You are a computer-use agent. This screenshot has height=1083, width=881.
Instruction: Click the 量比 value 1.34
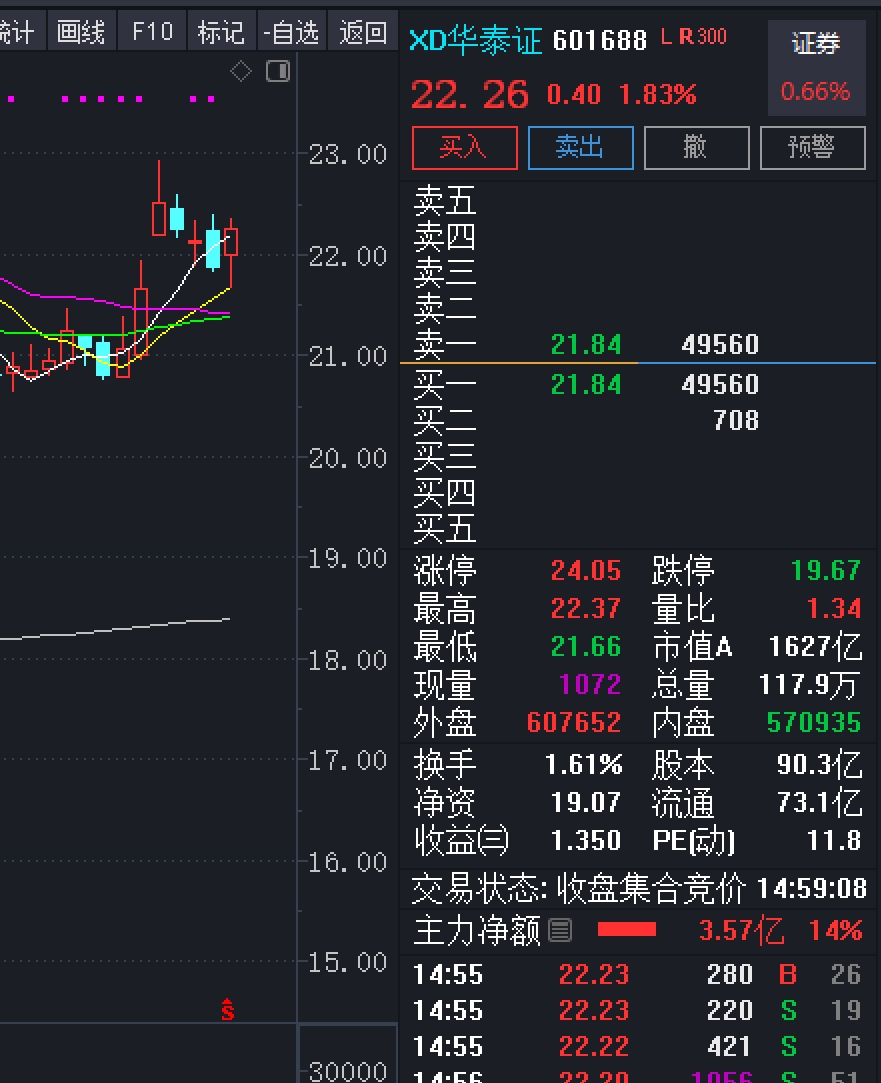click(x=834, y=608)
